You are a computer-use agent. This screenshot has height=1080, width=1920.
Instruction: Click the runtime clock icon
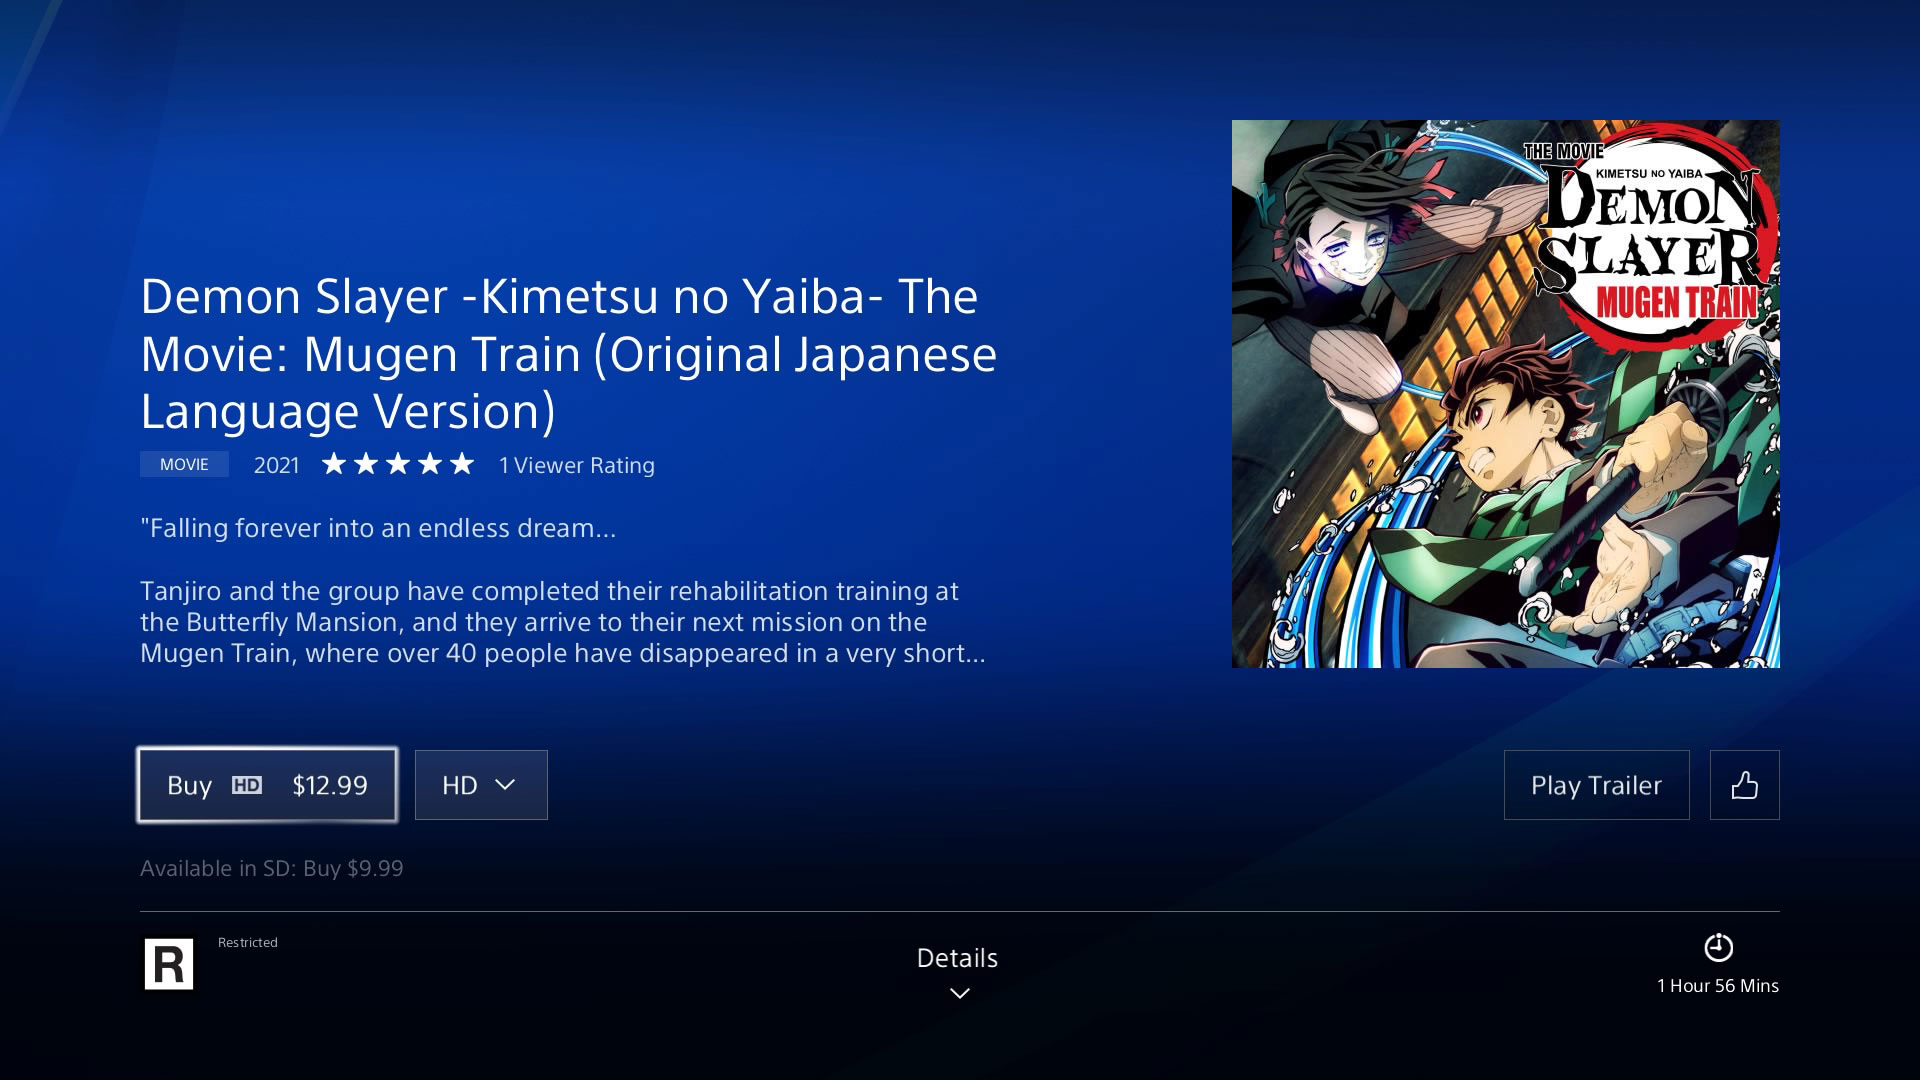point(1718,947)
